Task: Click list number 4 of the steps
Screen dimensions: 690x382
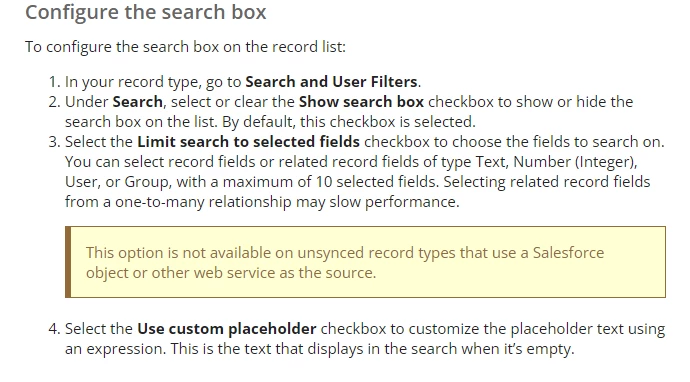Action: click(x=54, y=329)
